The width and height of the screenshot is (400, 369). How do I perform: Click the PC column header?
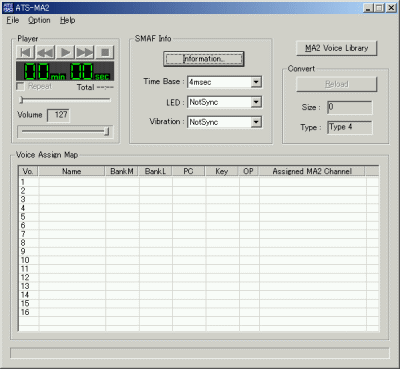[x=189, y=171]
